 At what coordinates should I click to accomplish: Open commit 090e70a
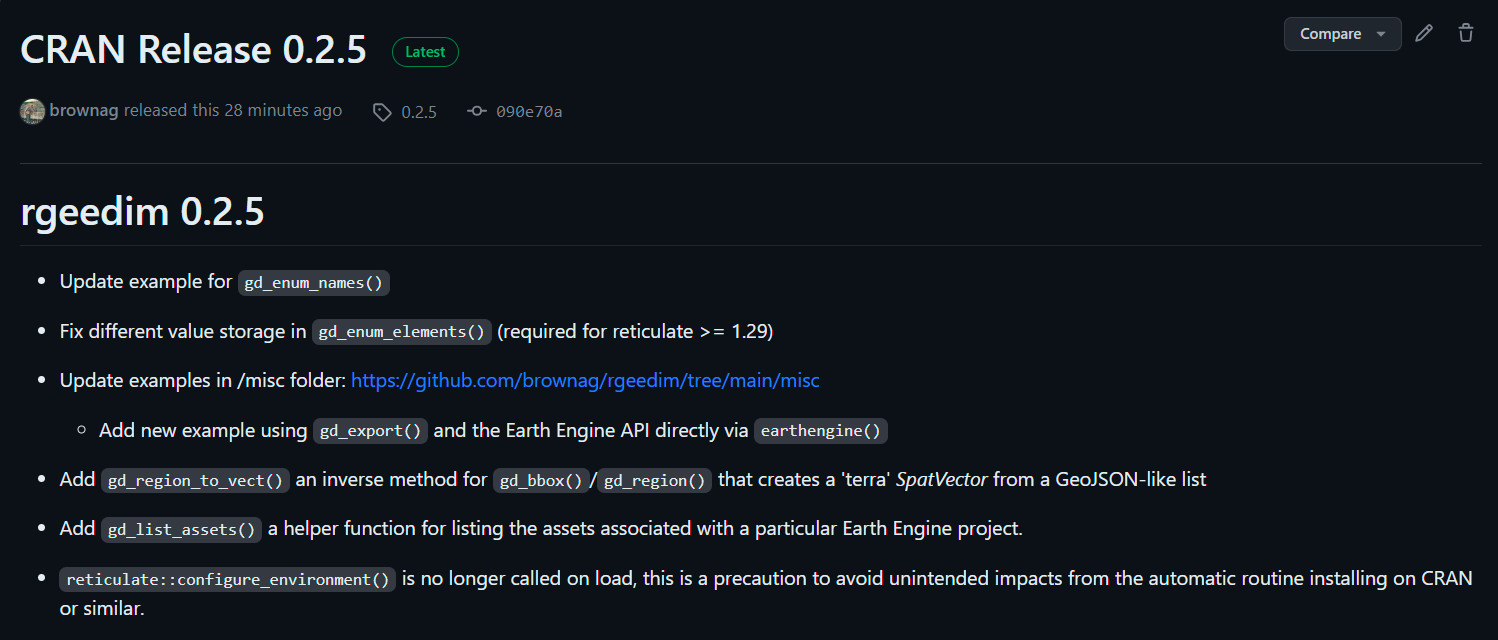pyautogui.click(x=529, y=112)
